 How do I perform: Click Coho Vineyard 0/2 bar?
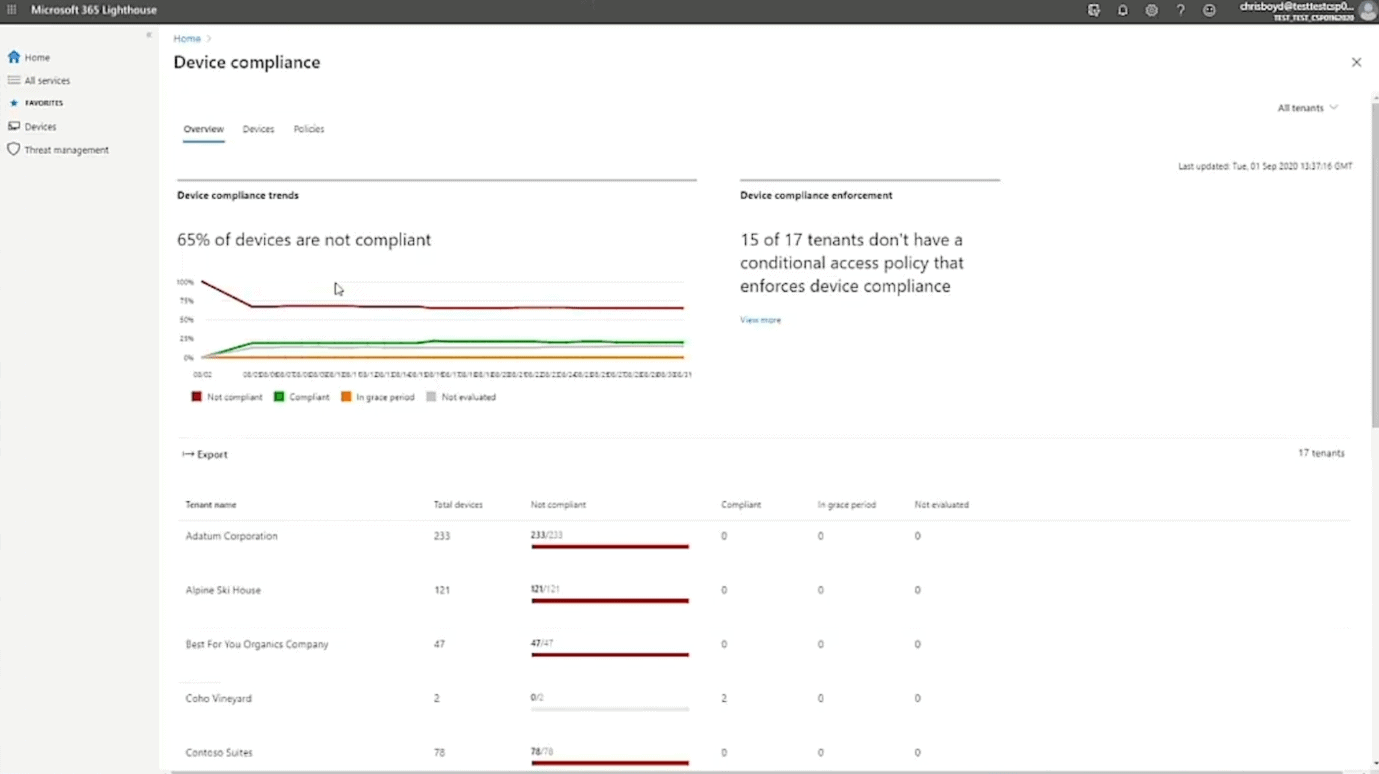pos(610,709)
